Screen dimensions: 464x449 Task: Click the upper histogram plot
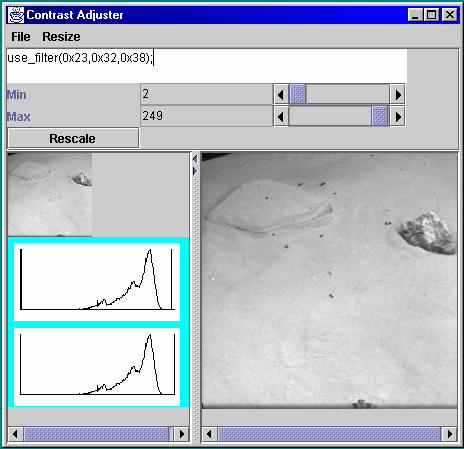pyautogui.click(x=97, y=282)
